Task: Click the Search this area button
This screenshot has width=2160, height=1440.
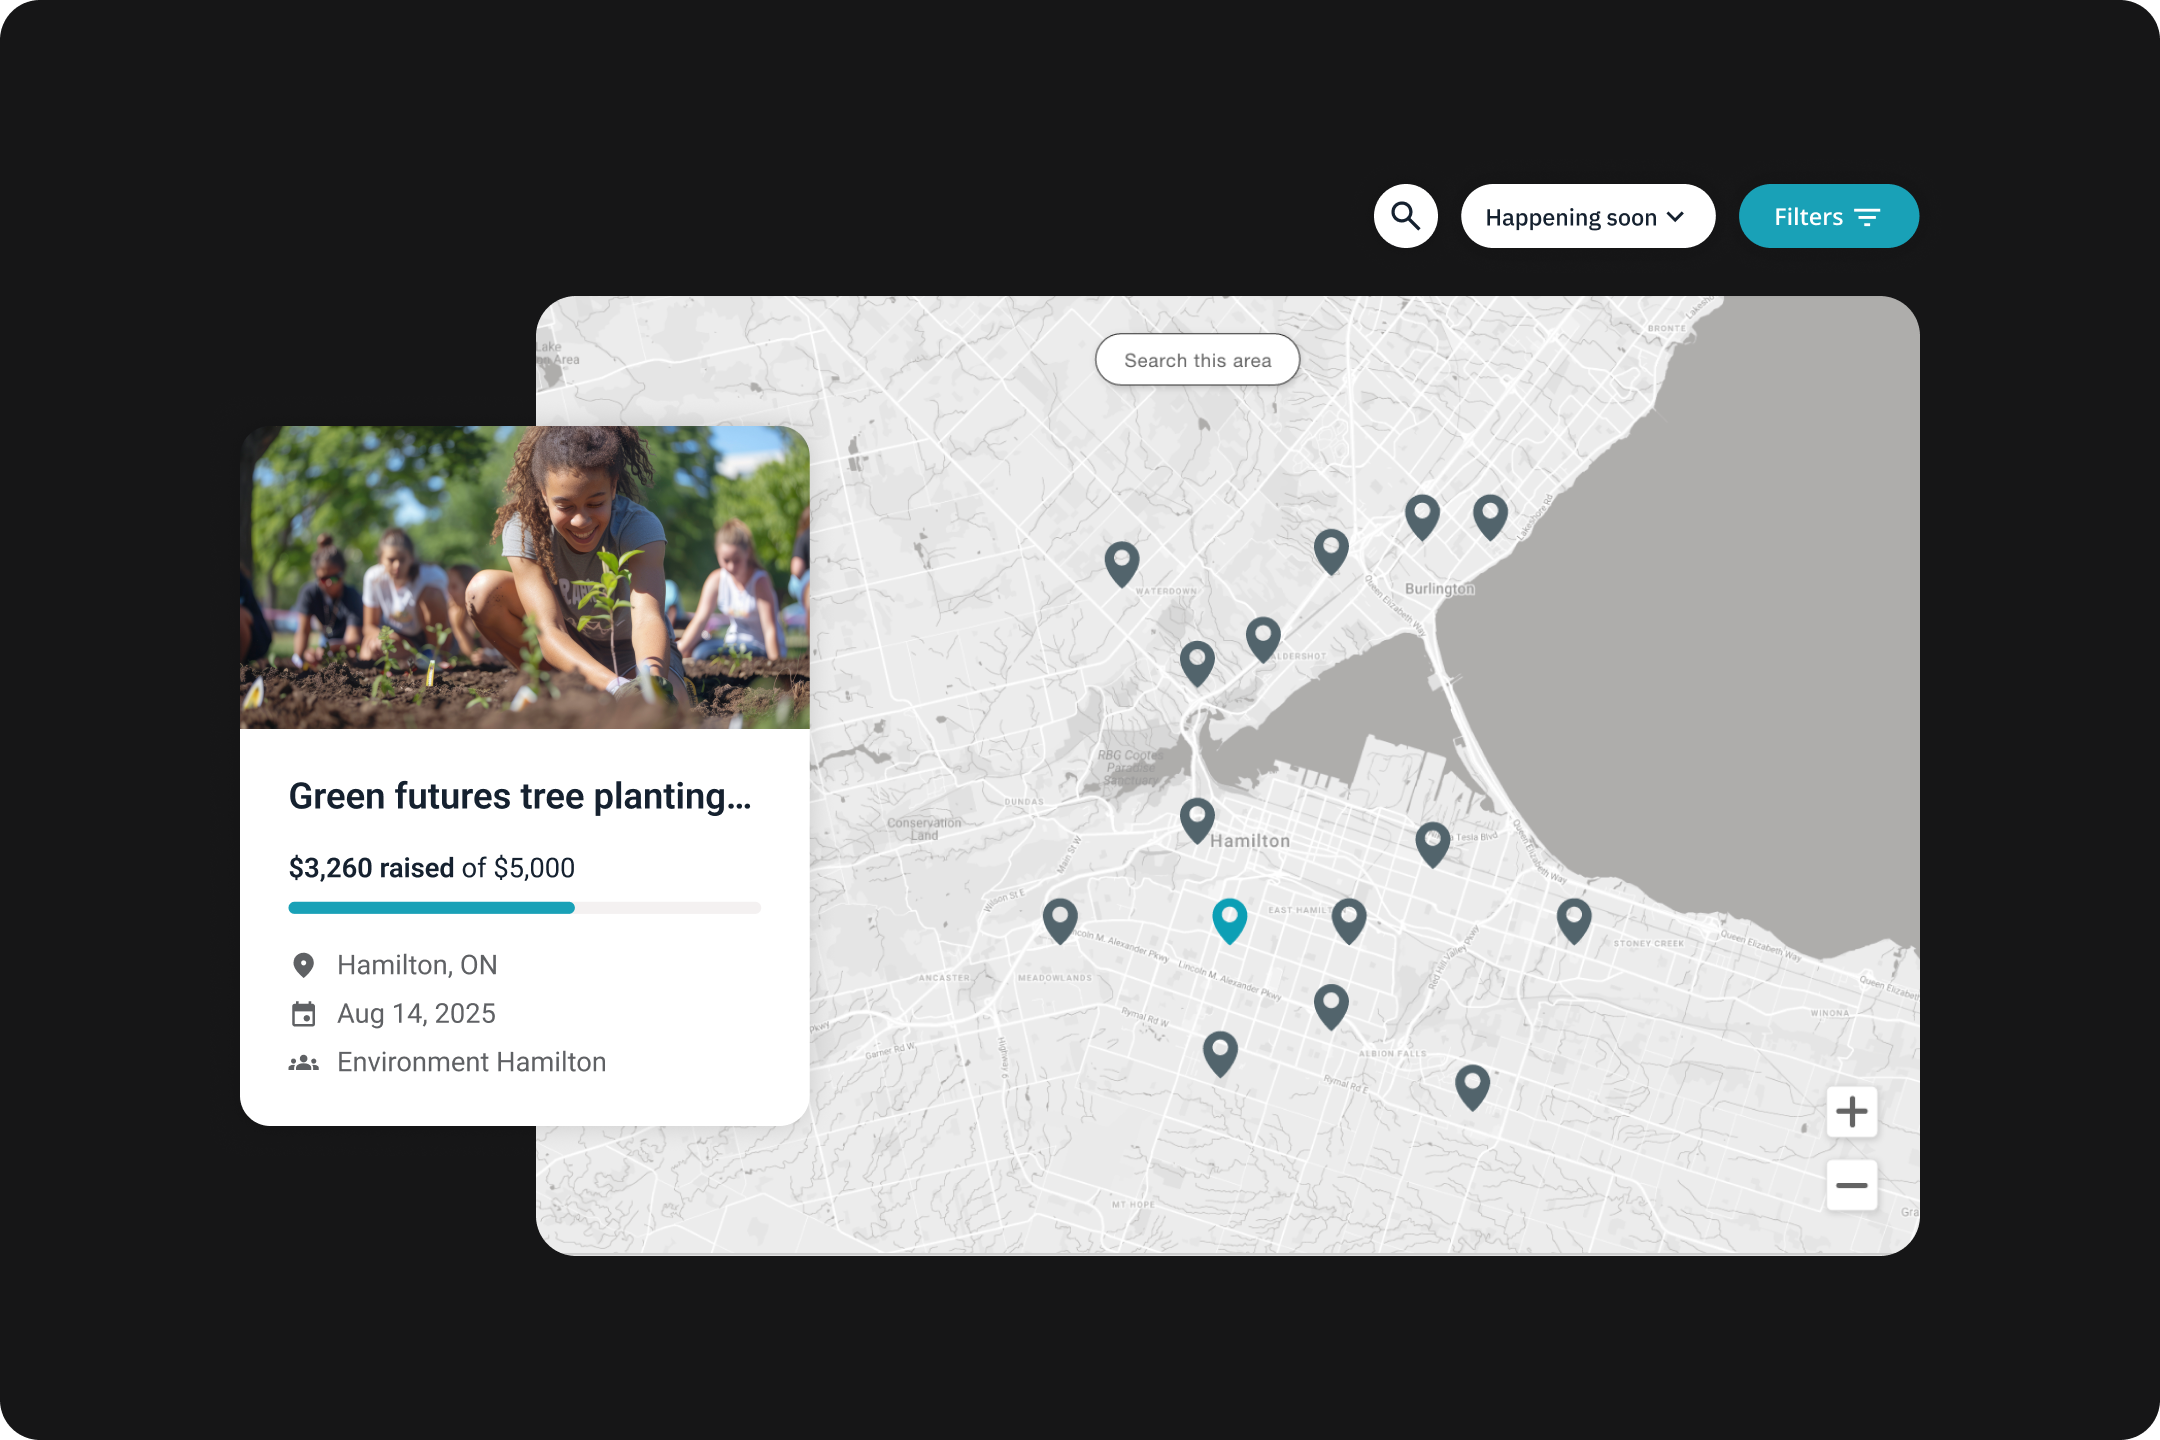Action: [x=1198, y=359]
